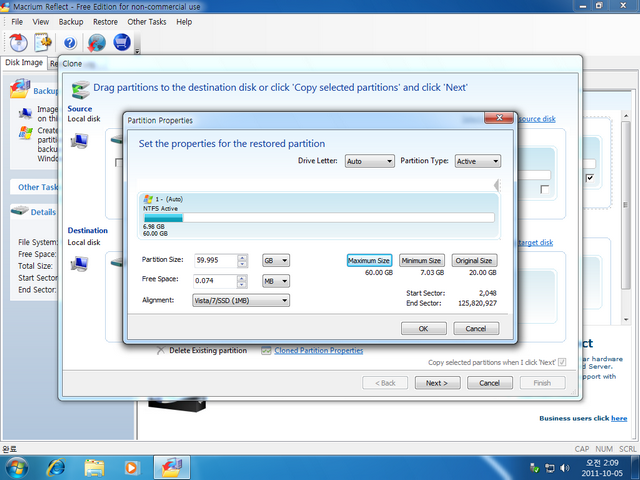Open the Help menu

tap(184, 22)
